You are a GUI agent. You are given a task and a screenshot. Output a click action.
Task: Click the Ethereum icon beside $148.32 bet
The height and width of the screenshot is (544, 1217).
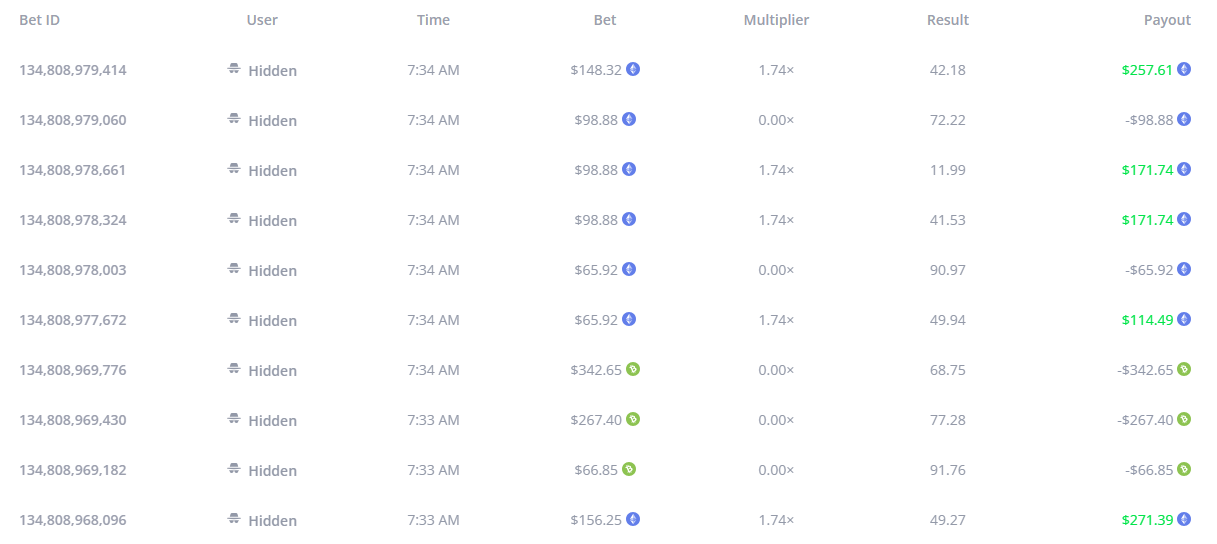tap(633, 70)
